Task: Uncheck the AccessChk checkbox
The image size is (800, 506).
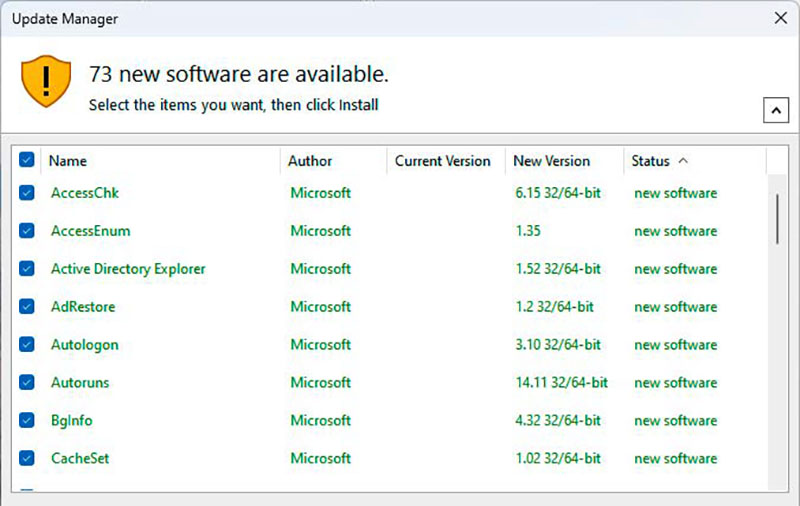Action: point(27,193)
